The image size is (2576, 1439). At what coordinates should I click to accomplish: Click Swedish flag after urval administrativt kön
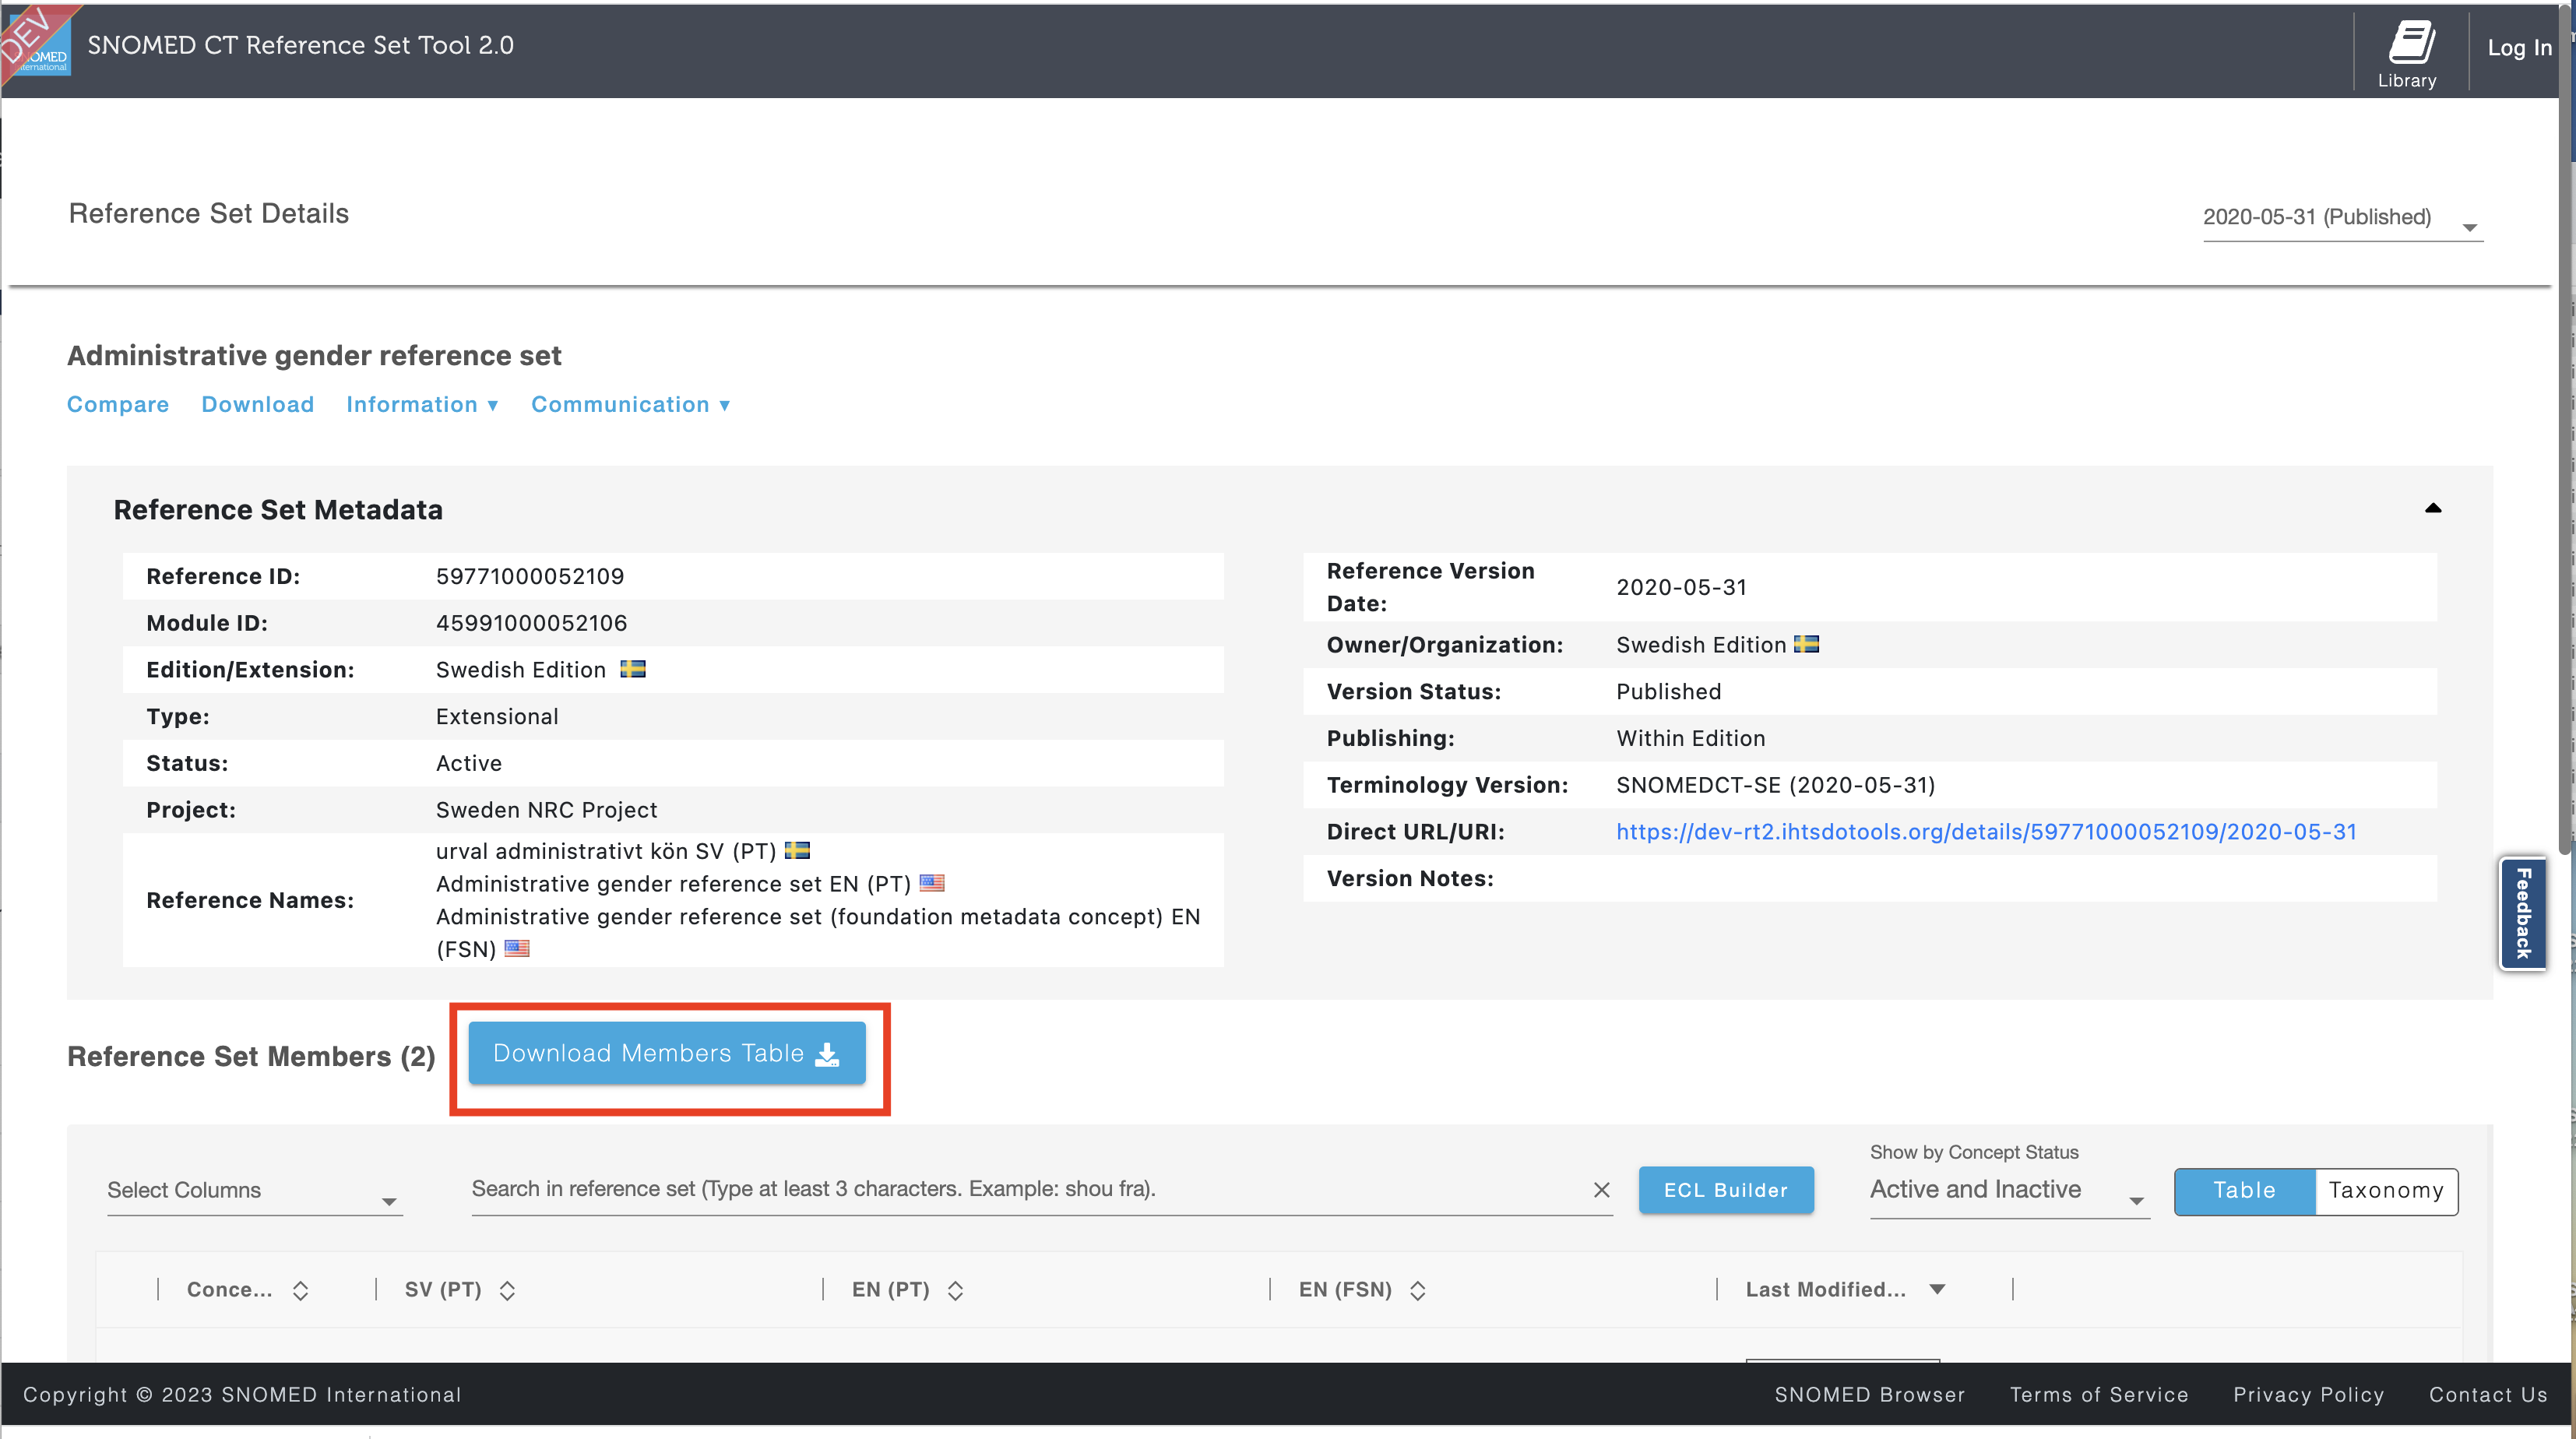797,850
